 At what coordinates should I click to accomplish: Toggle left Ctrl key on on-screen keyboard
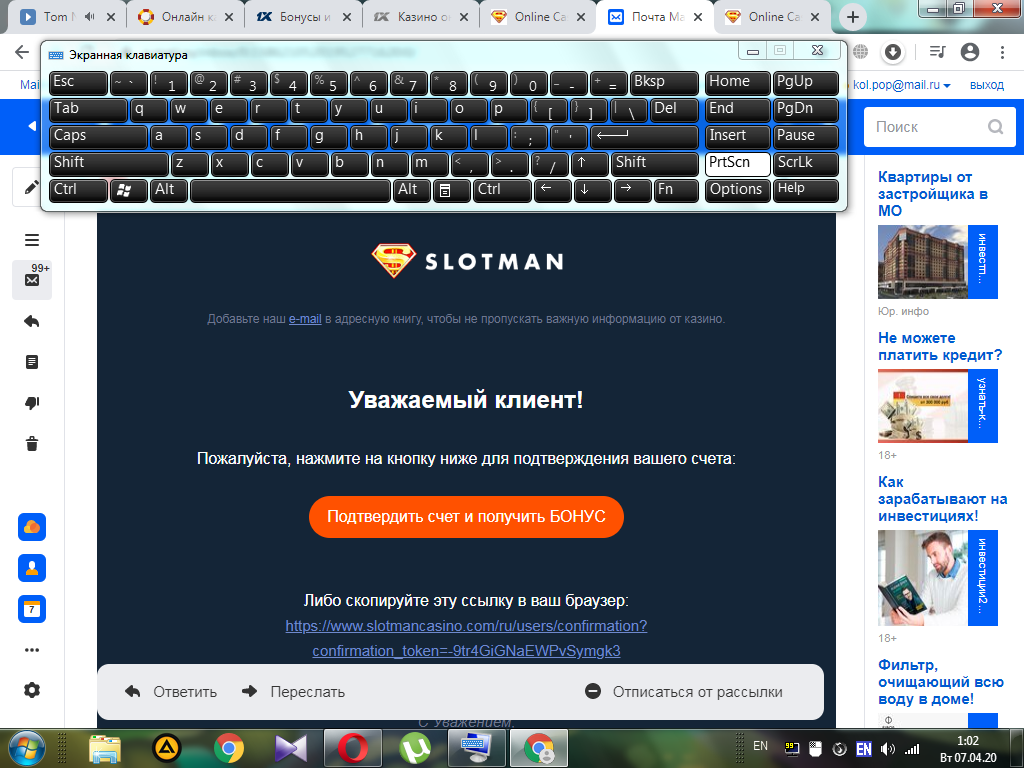(x=78, y=190)
